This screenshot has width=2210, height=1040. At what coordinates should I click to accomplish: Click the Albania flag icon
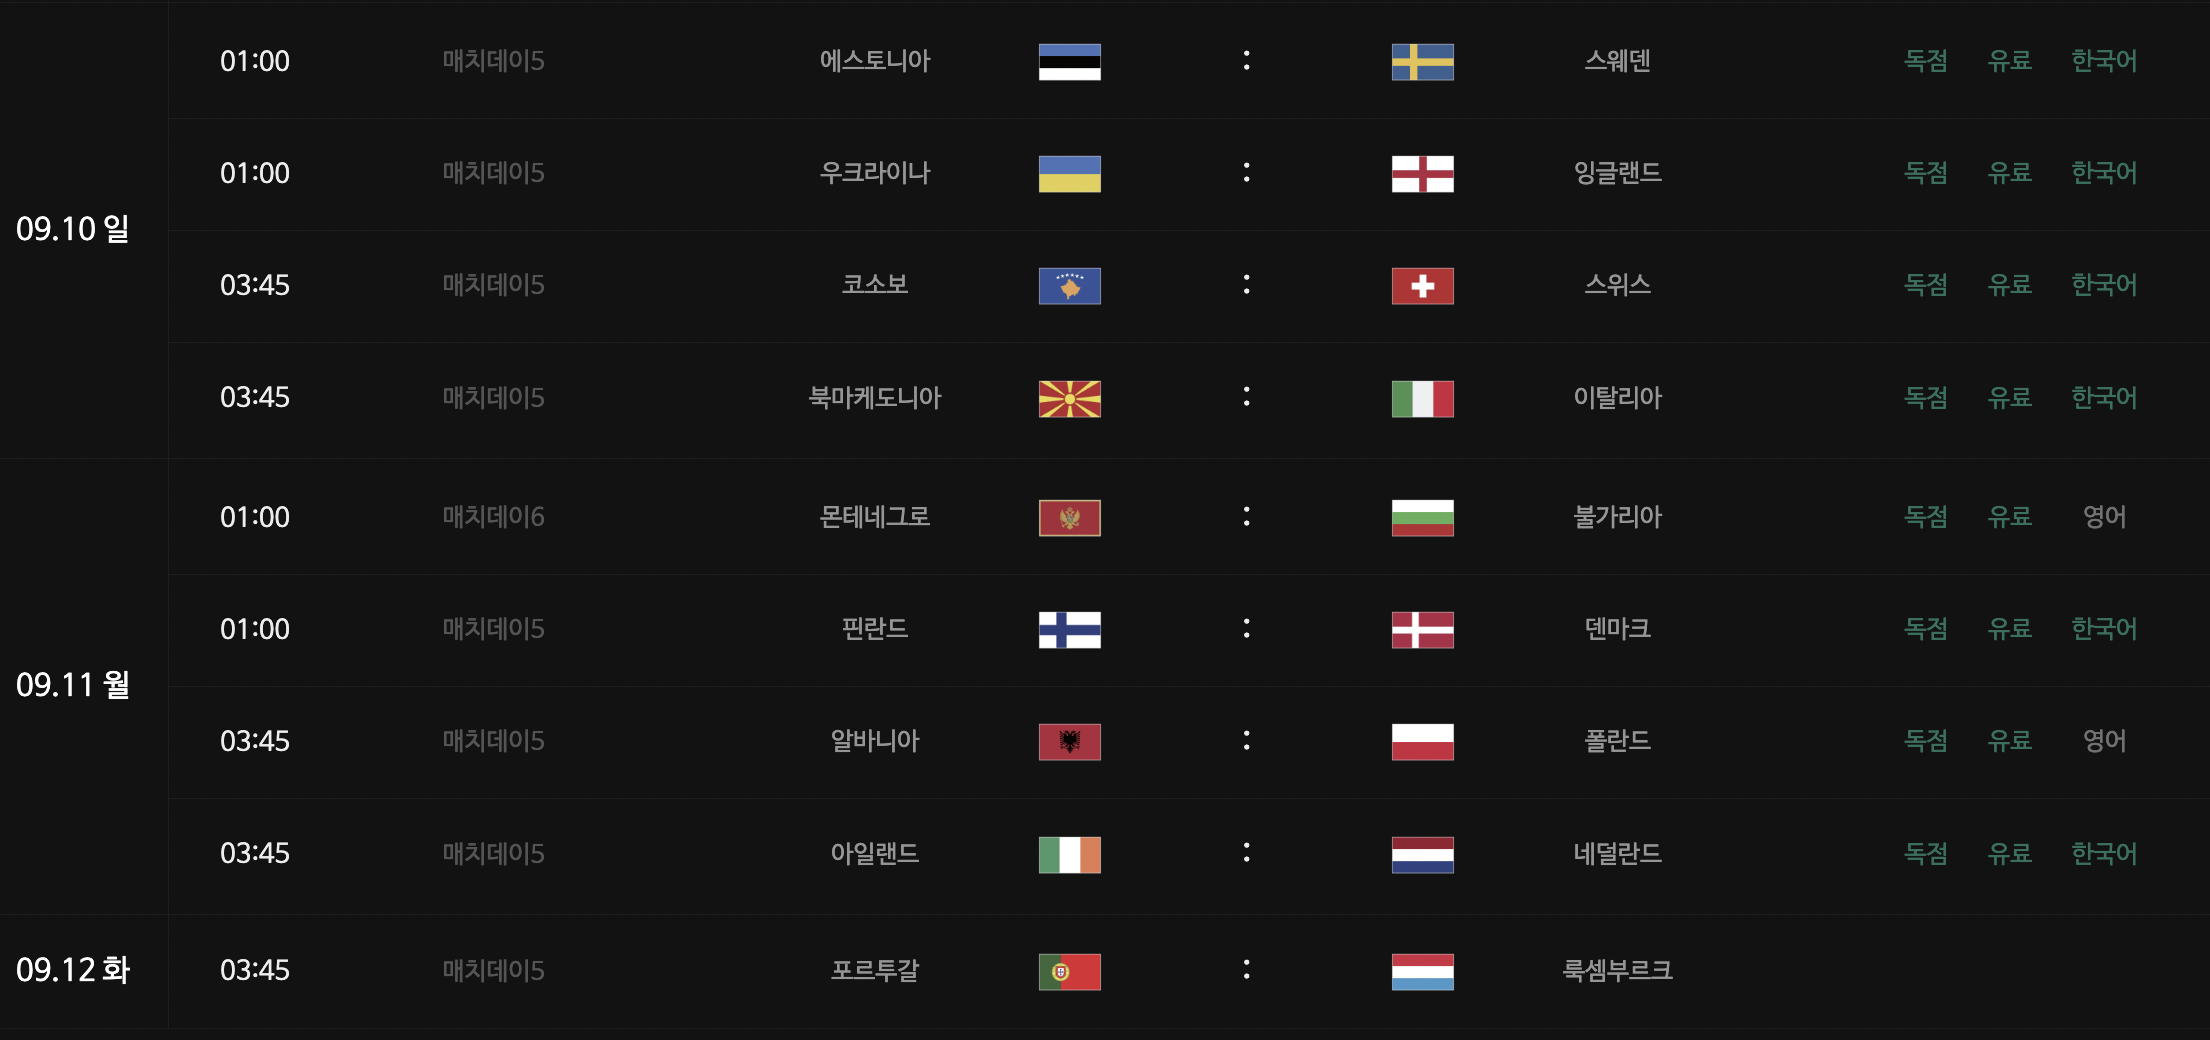pyautogui.click(x=1069, y=742)
